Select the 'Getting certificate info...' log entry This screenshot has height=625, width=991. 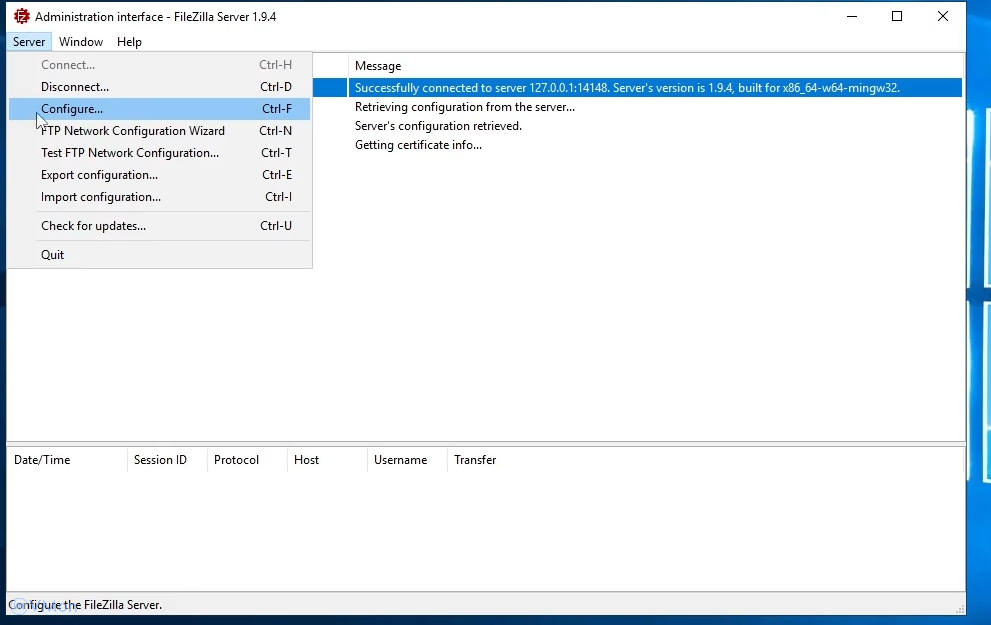(x=418, y=145)
